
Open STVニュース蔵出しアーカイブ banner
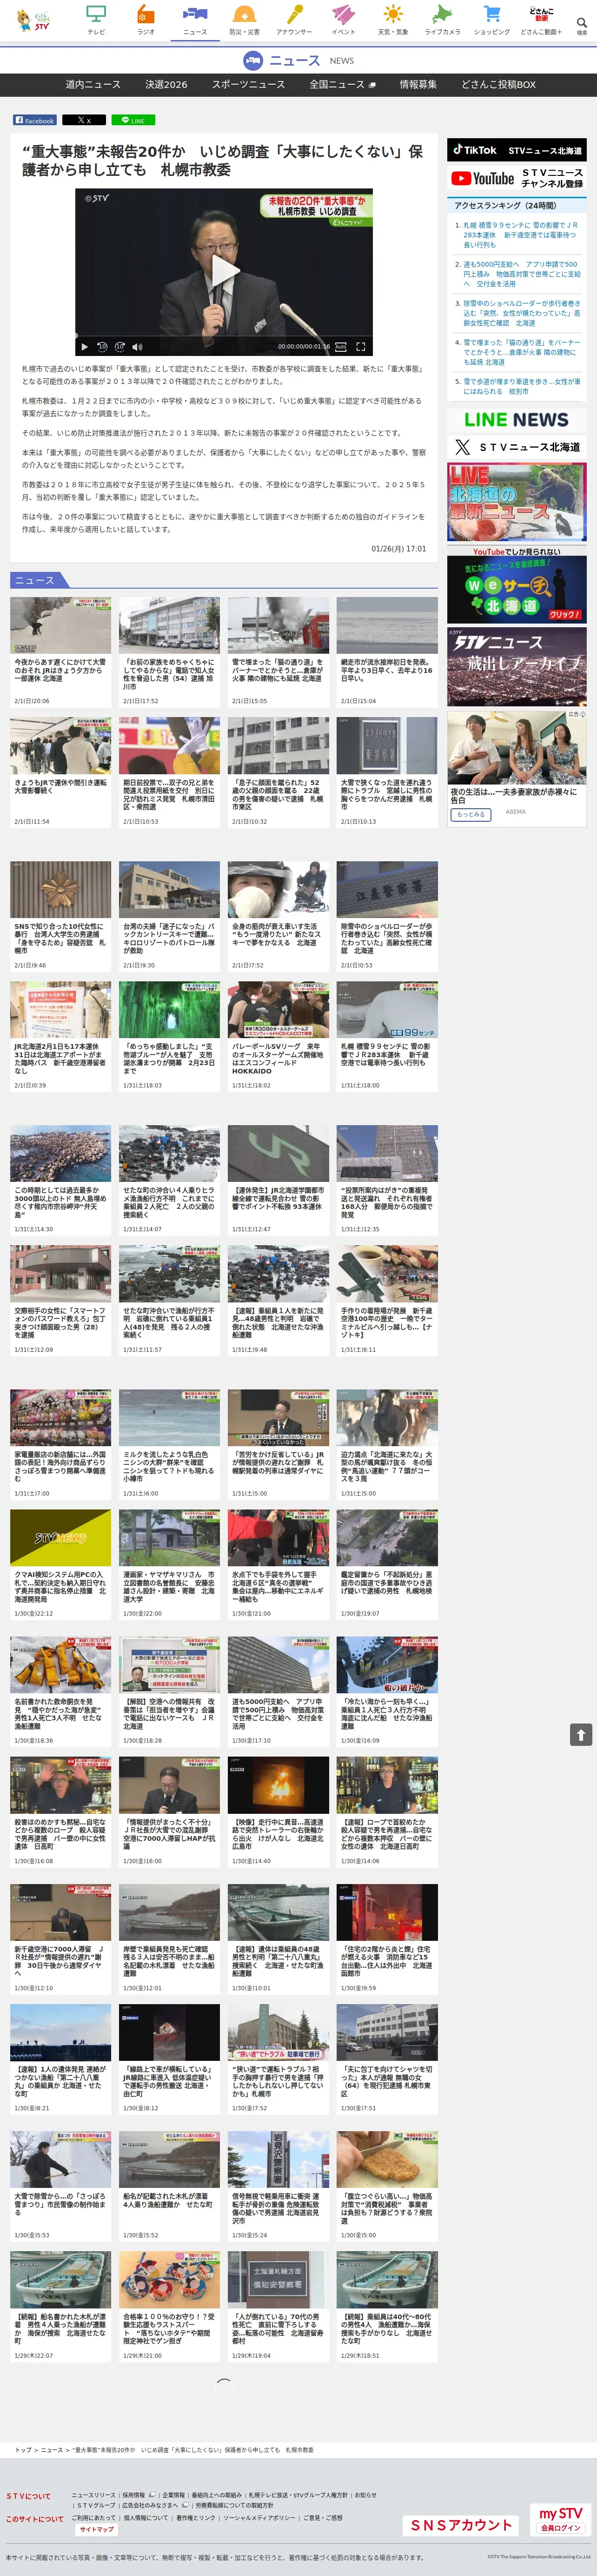tap(517, 666)
